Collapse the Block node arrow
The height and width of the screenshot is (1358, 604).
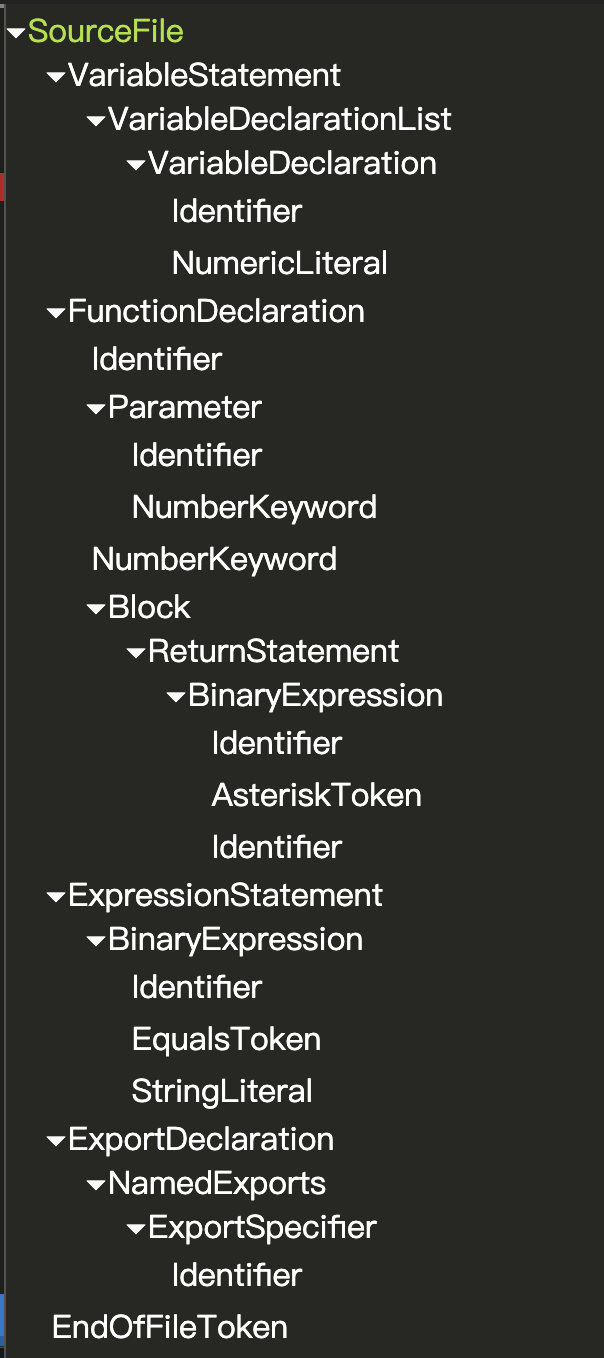(x=96, y=609)
